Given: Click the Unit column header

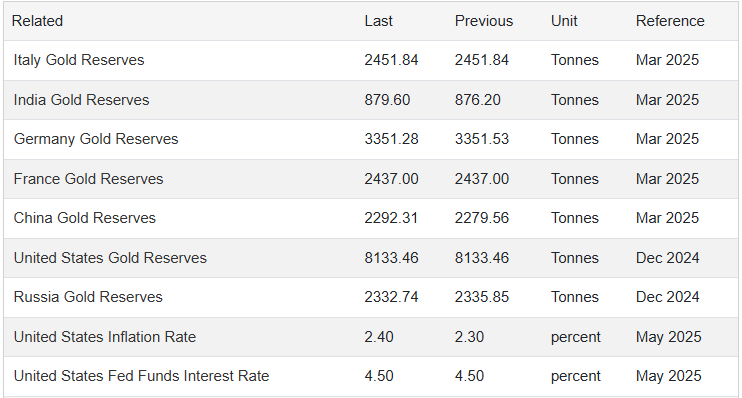Looking at the screenshot, I should tap(564, 21).
